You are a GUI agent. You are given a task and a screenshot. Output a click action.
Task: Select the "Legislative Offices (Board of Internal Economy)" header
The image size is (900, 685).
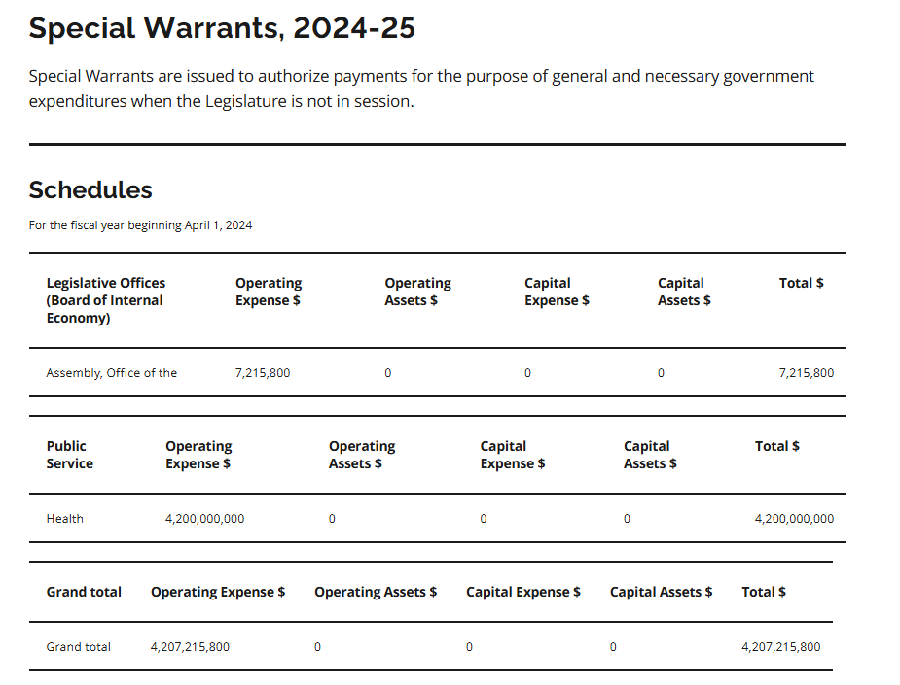pyautogui.click(x=106, y=300)
